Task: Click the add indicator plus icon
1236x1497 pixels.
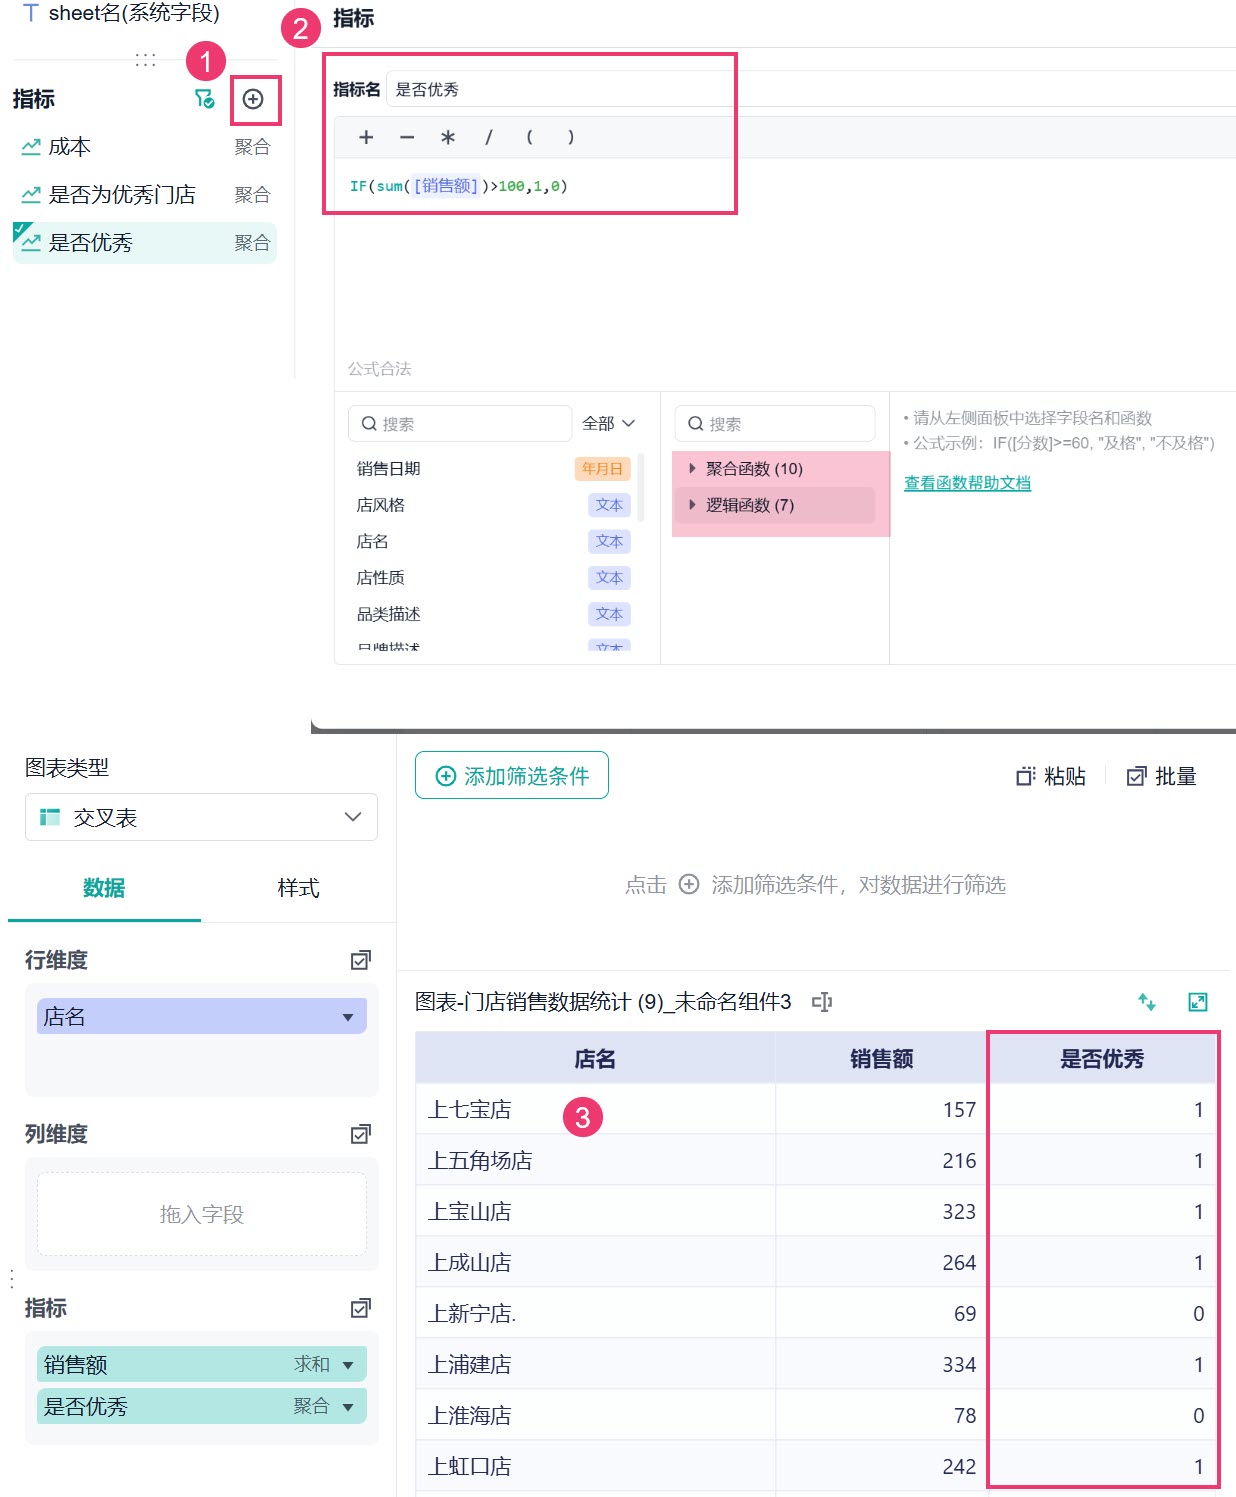Action: (253, 99)
